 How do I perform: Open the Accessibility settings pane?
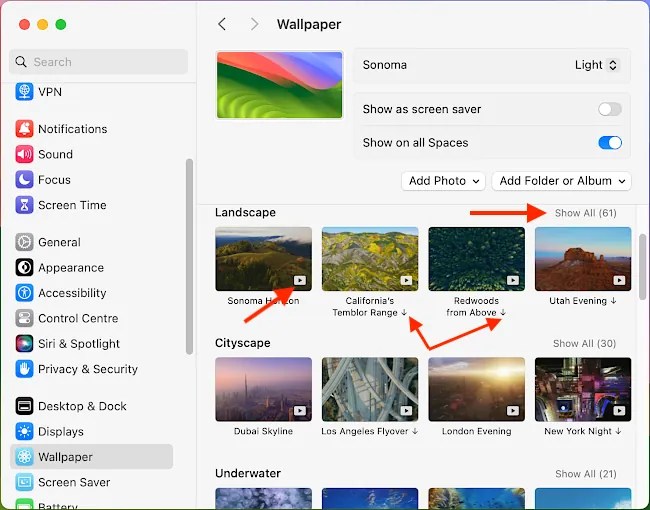click(91, 293)
